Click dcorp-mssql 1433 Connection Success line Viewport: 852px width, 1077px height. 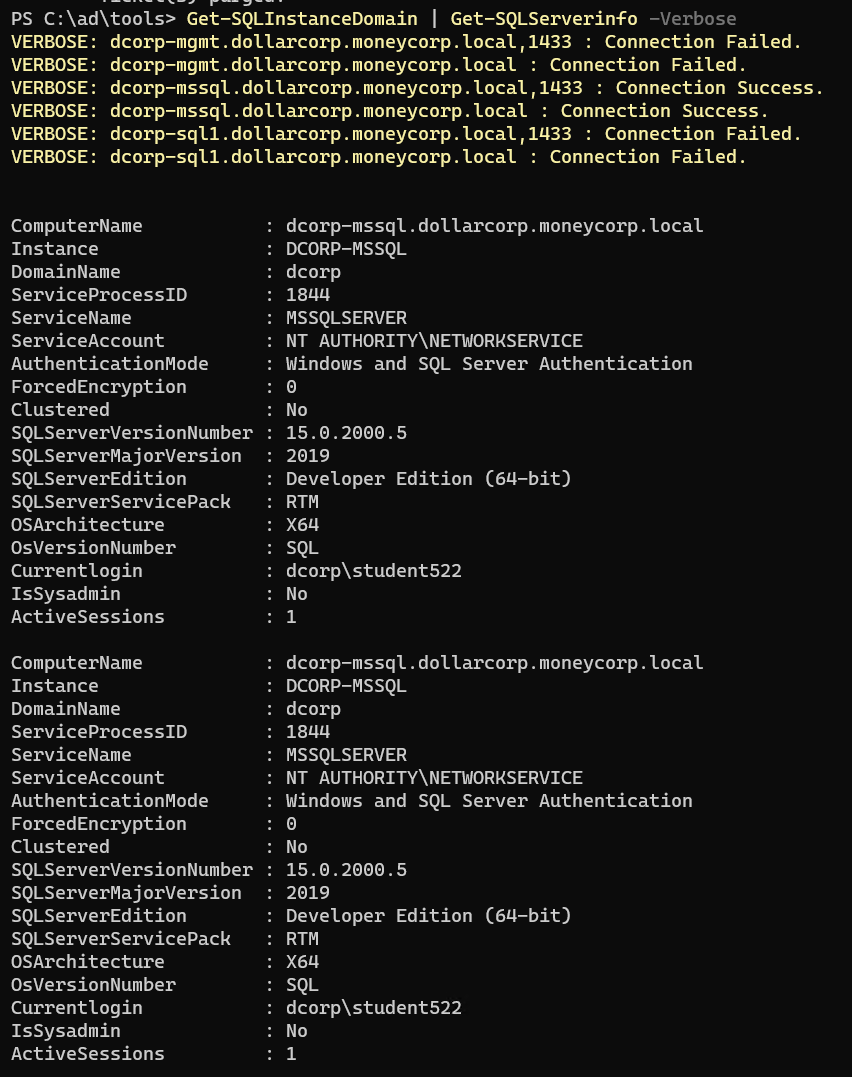click(x=417, y=88)
